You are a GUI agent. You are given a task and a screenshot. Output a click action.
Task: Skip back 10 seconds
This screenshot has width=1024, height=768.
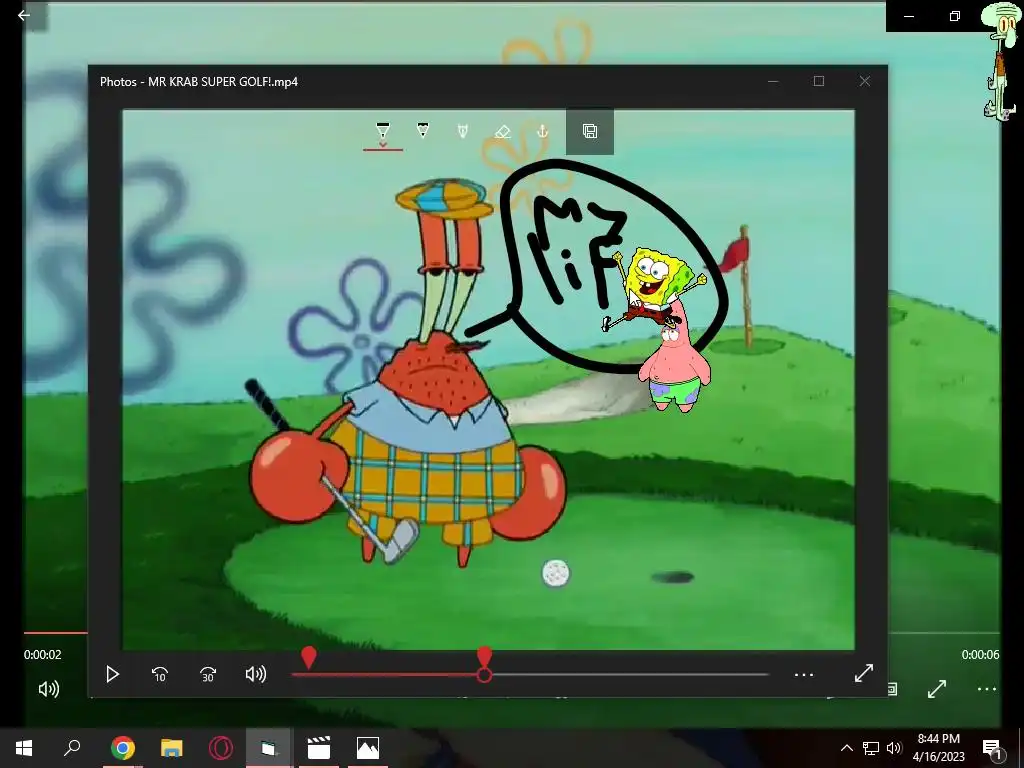pyautogui.click(x=160, y=674)
